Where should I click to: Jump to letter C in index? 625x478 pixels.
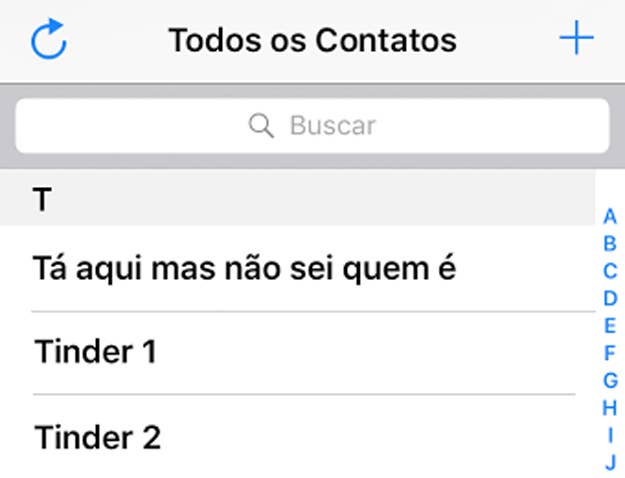tap(610, 271)
